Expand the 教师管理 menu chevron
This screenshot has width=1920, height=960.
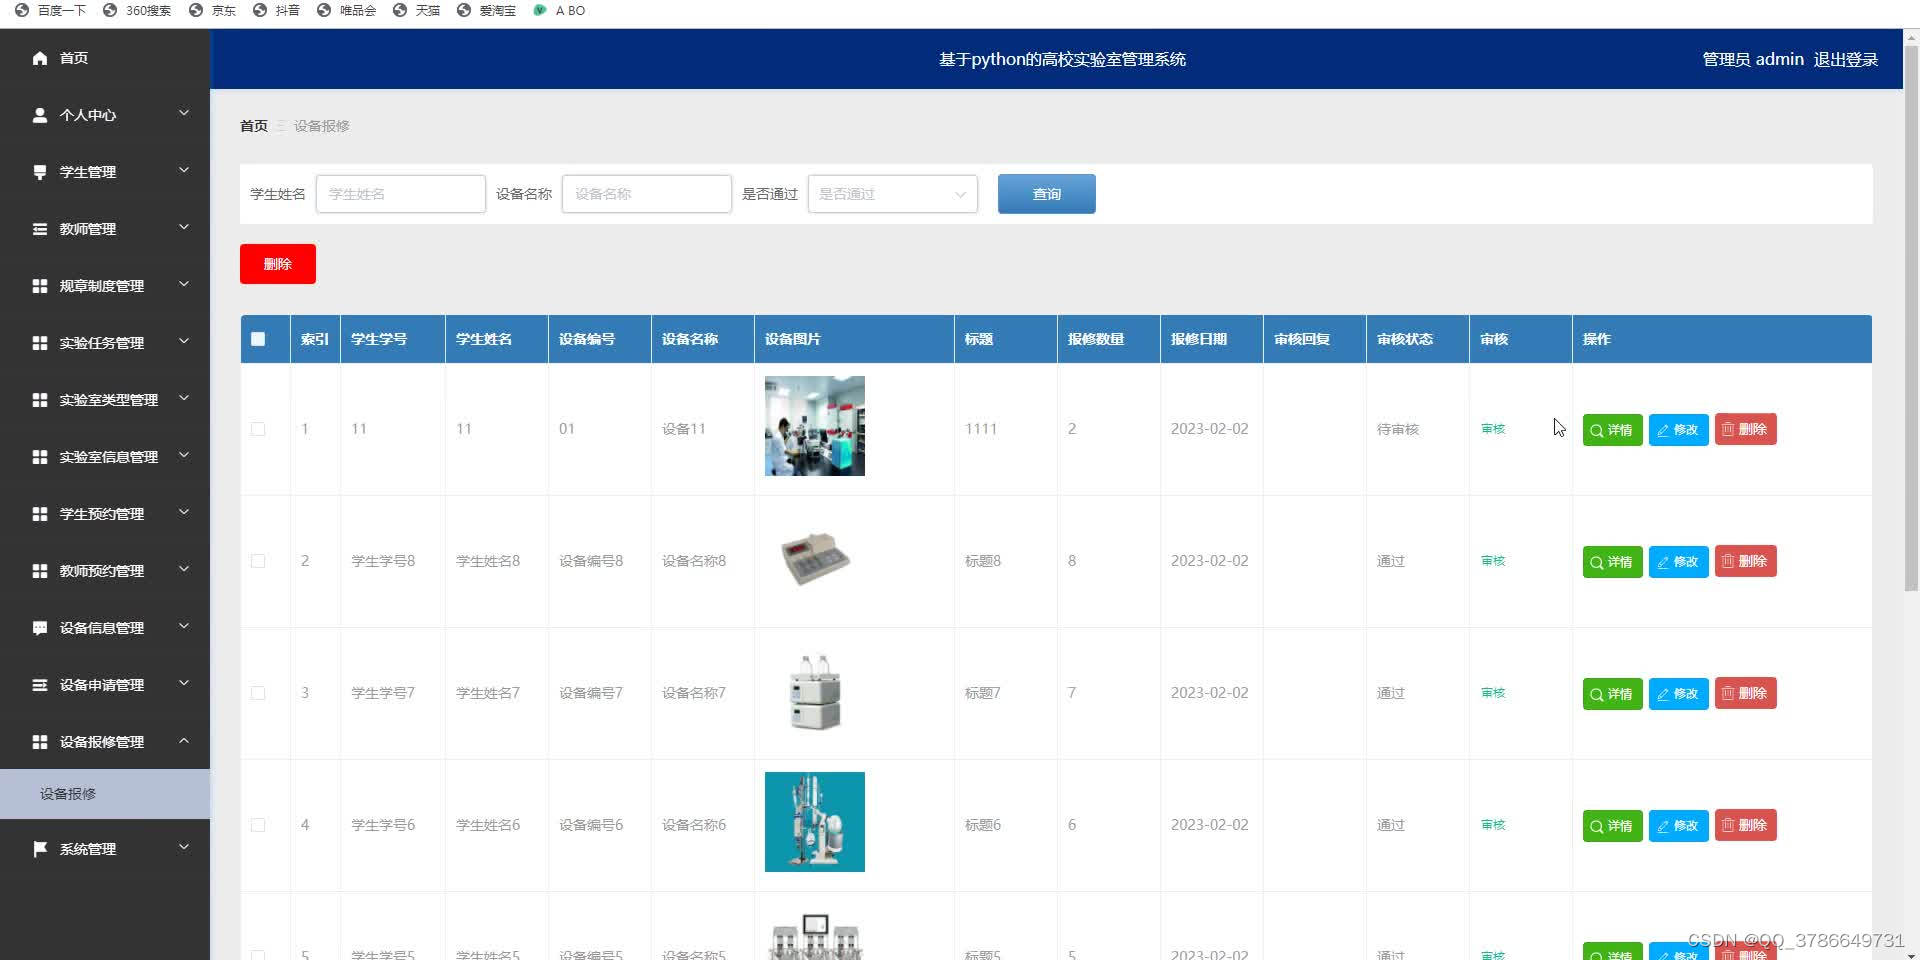coord(184,228)
